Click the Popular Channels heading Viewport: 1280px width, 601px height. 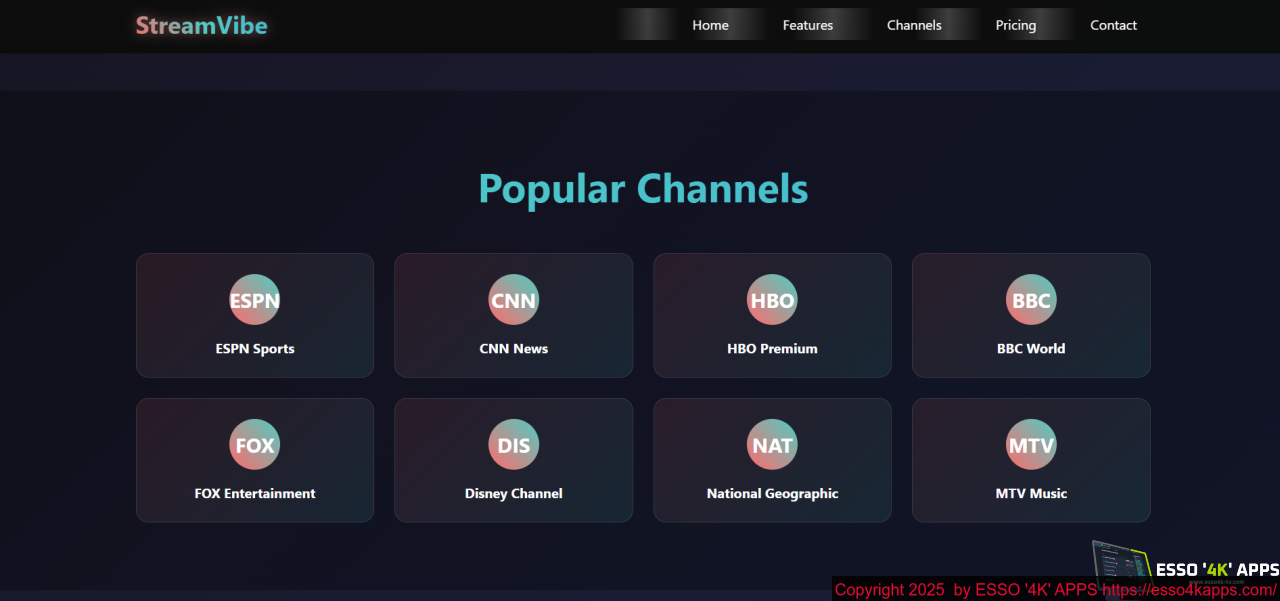point(643,189)
